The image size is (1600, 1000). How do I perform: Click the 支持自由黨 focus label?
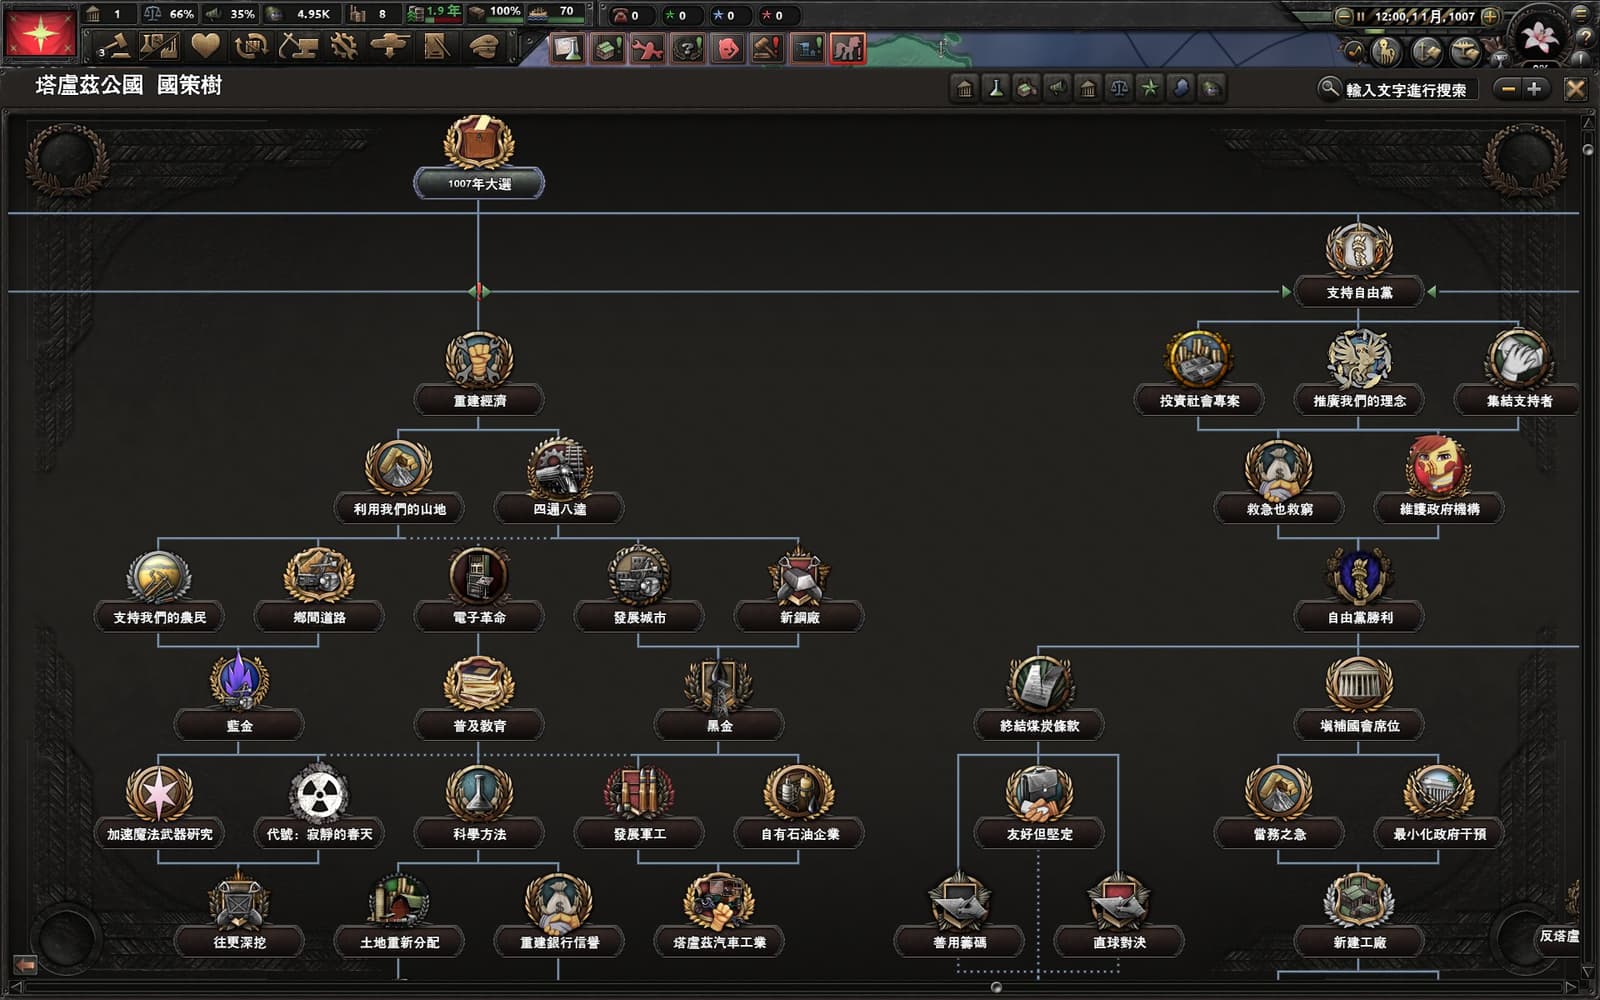(x=1359, y=293)
